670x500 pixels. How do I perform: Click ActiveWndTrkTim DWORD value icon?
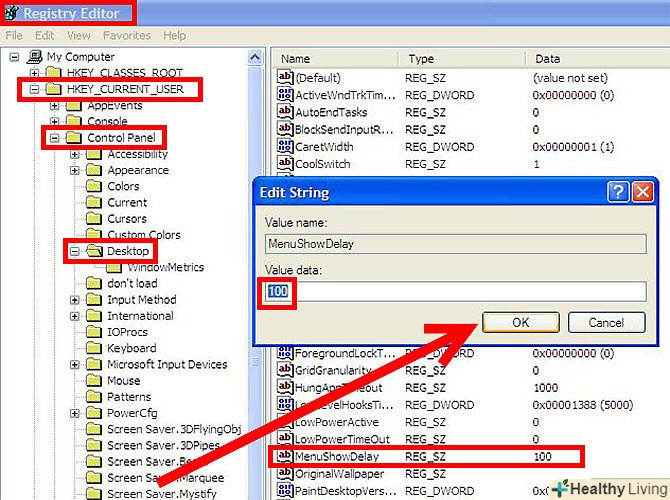(285, 94)
